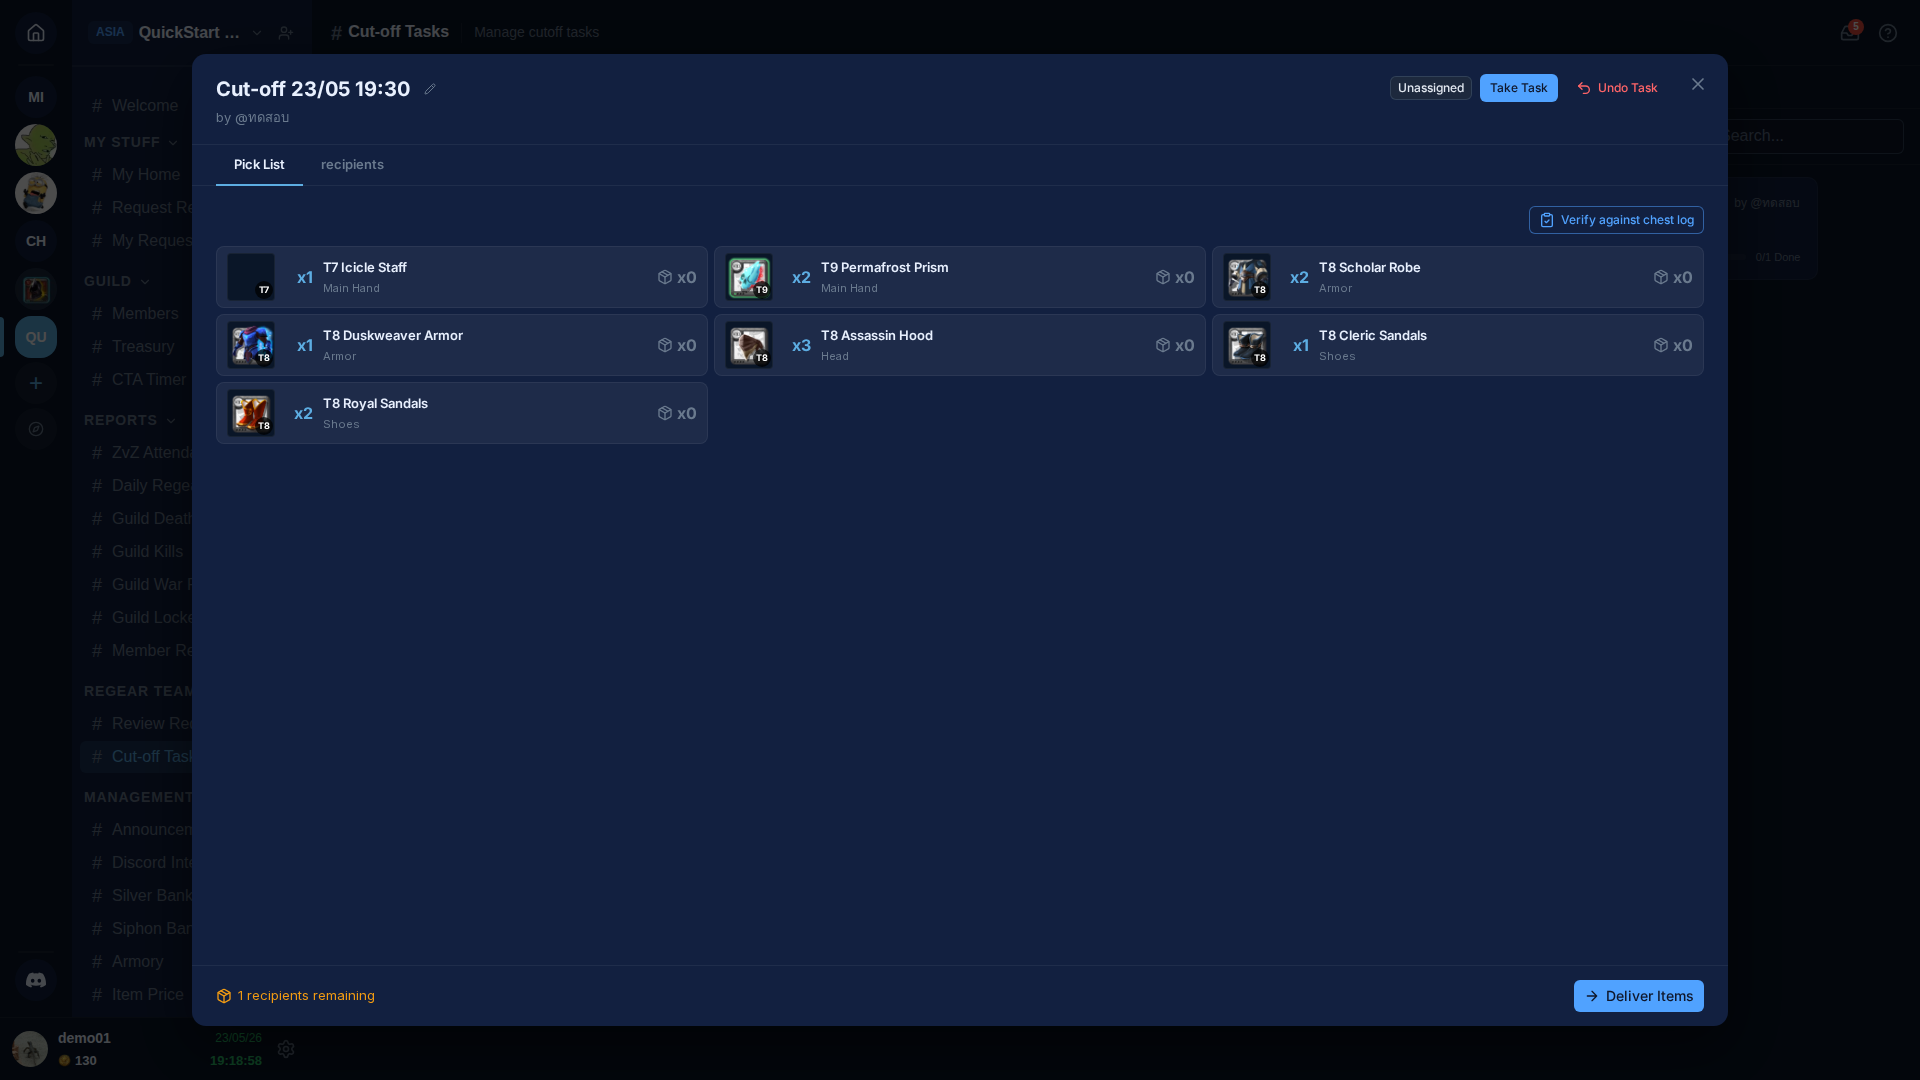Click Verify against chest log button
The image size is (1920, 1080).
(x=1616, y=220)
